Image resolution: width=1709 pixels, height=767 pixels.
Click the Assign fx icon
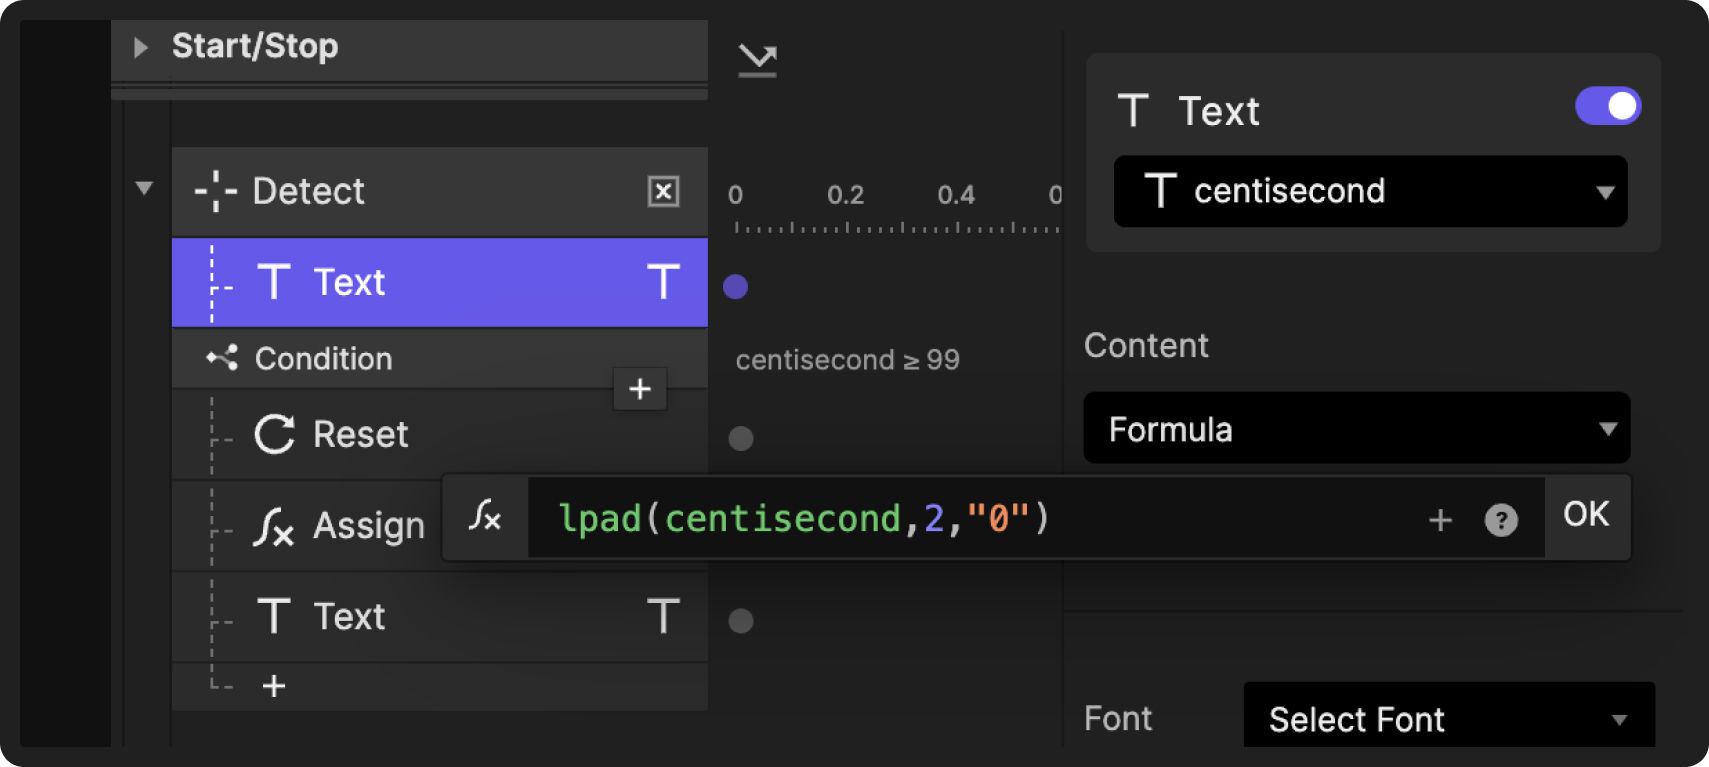(274, 526)
